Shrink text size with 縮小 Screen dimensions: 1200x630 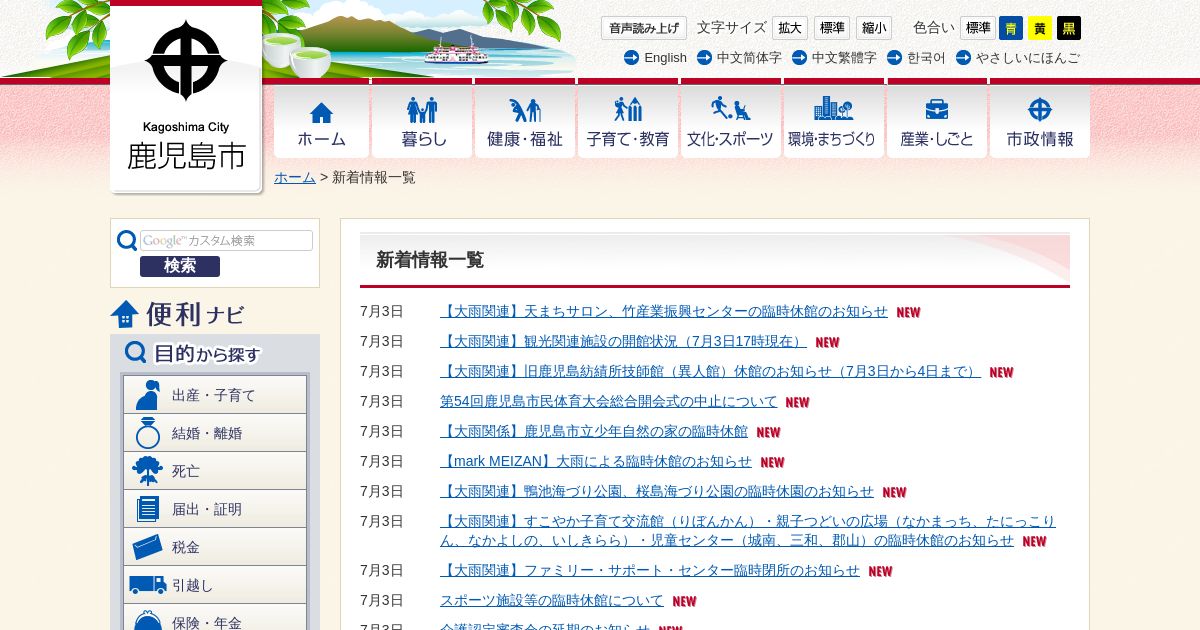(x=874, y=28)
